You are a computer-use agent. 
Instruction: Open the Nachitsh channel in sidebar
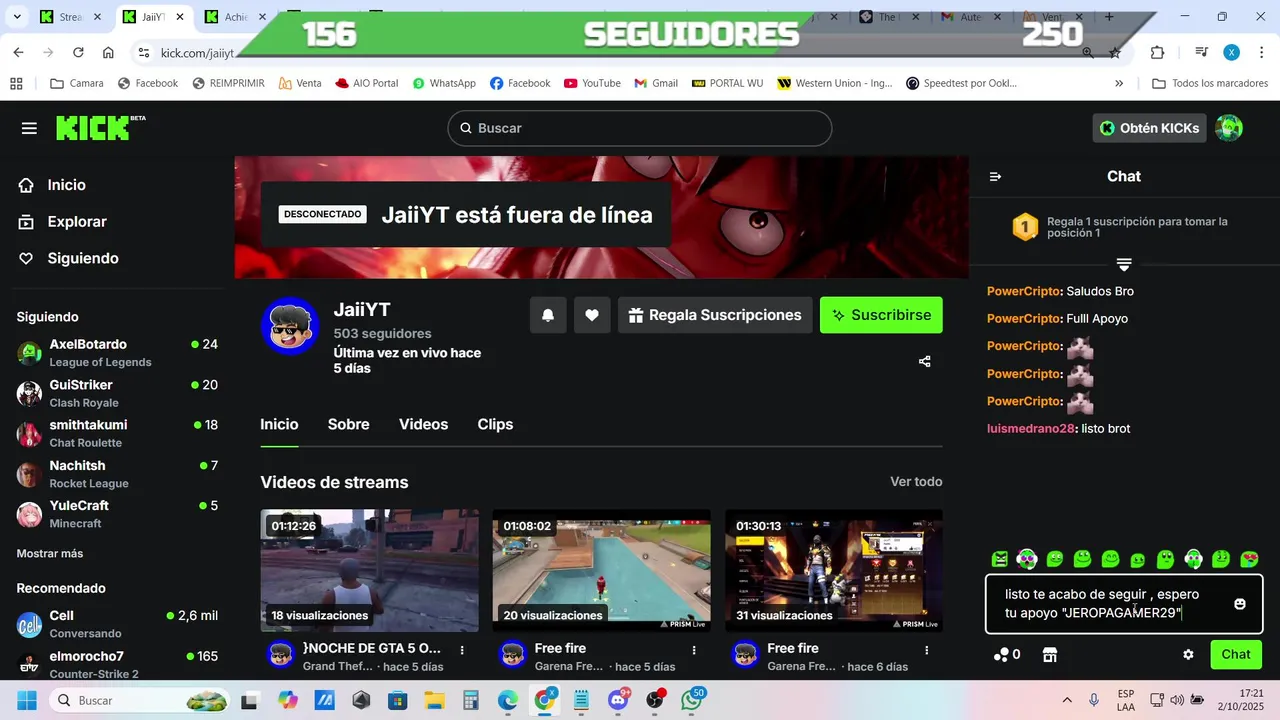click(x=117, y=474)
